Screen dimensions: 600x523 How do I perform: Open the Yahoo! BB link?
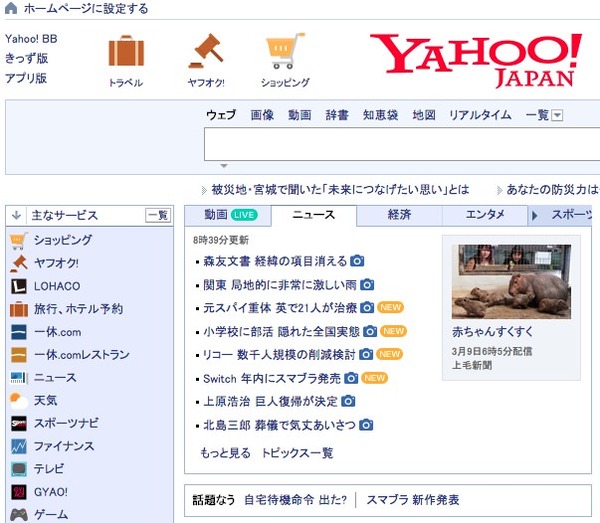tap(31, 39)
